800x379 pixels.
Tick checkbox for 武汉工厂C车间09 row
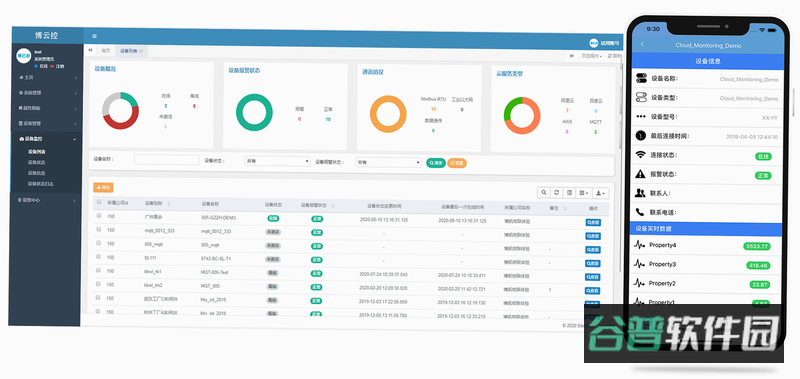97,297
